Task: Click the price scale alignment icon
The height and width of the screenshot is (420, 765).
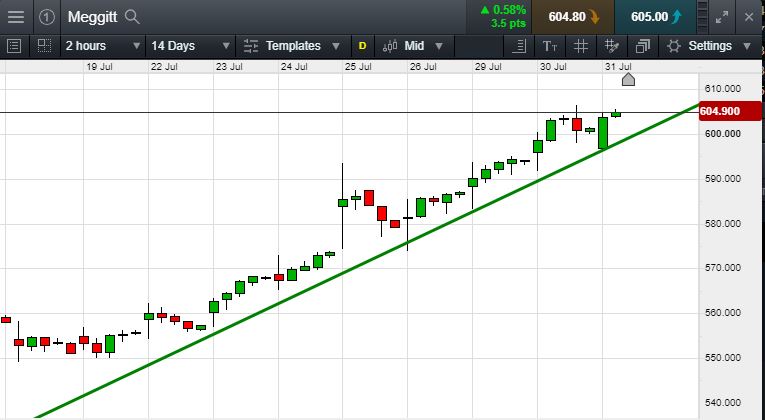Action: (x=518, y=46)
